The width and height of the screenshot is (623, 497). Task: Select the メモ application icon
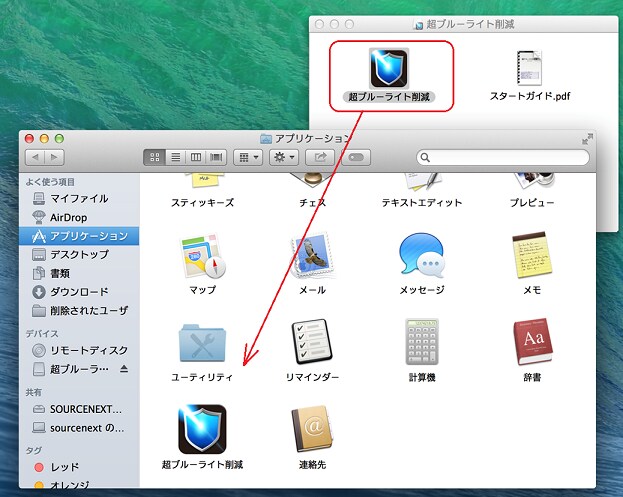click(532, 255)
